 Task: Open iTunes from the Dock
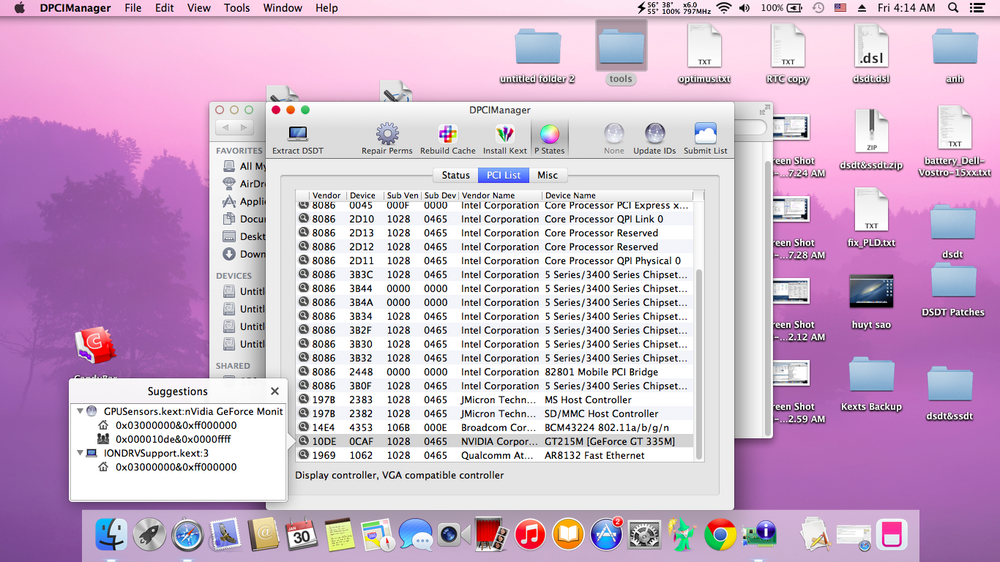pos(529,535)
